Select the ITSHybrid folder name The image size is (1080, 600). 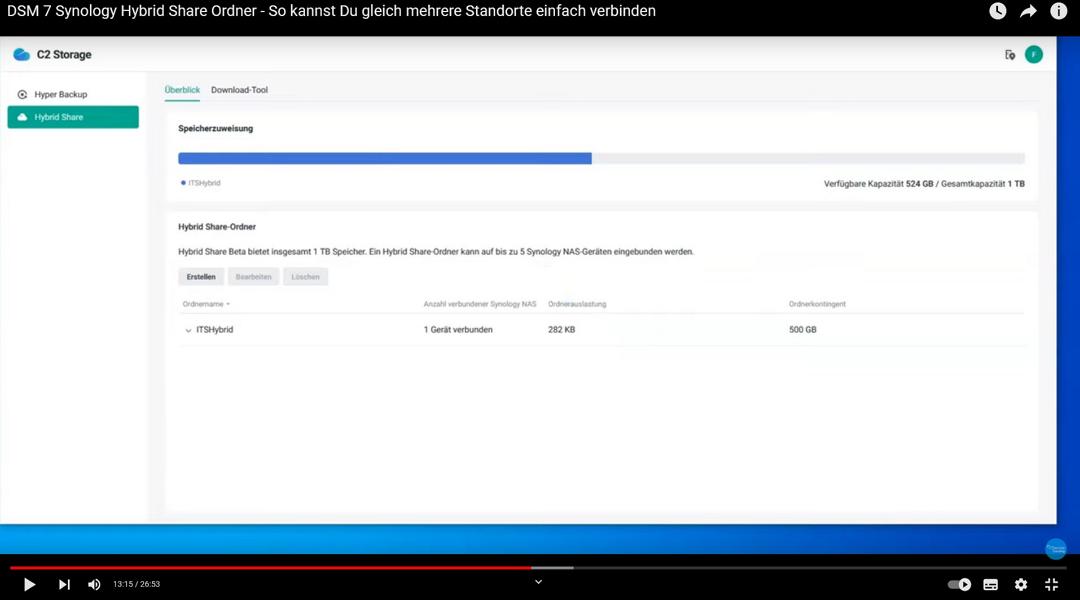pyautogui.click(x=214, y=330)
